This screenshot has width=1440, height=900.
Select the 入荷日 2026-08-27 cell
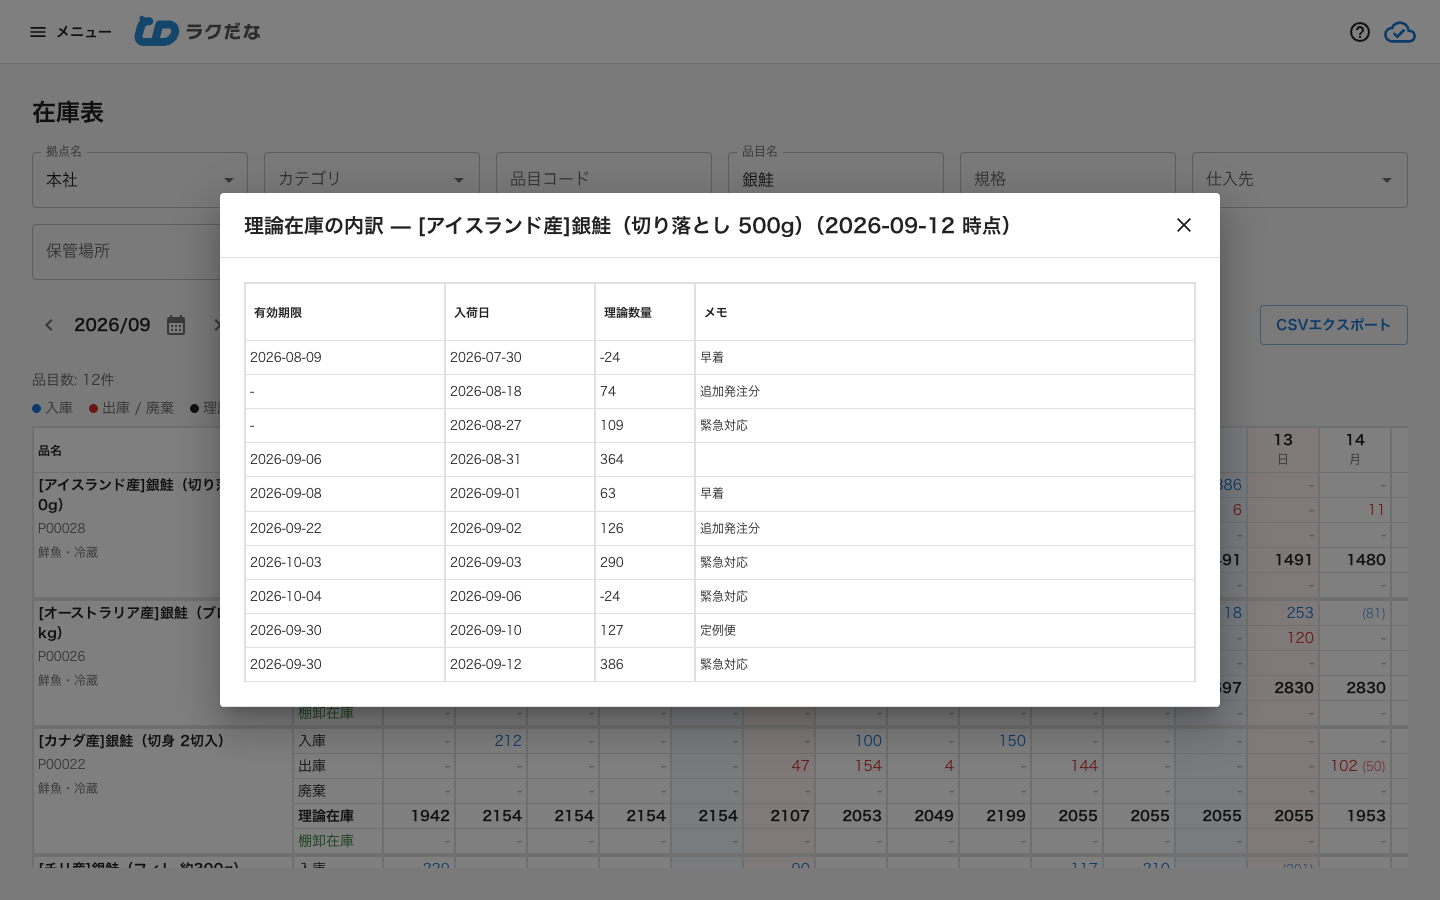coord(520,425)
